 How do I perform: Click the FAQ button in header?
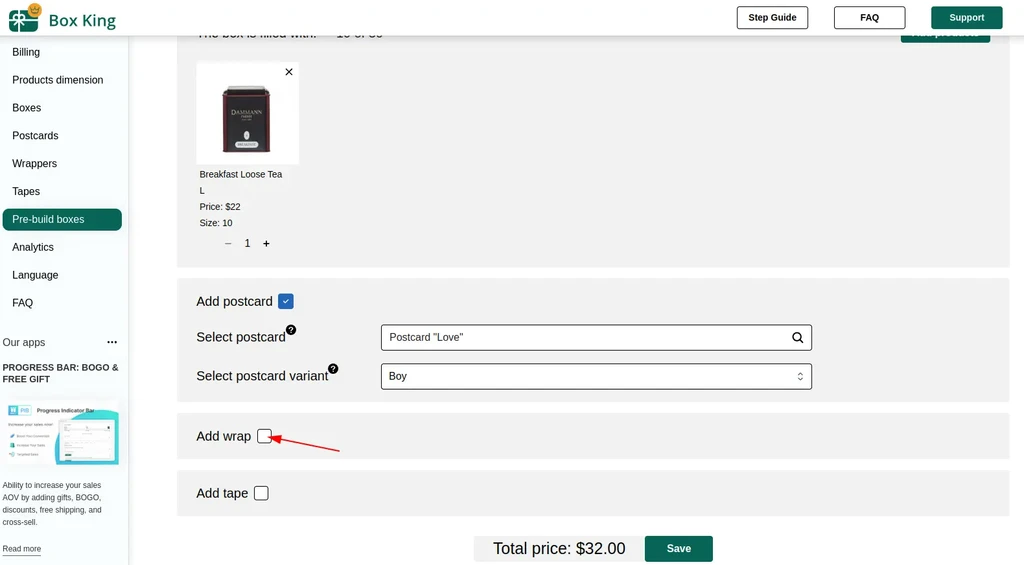pos(869,18)
